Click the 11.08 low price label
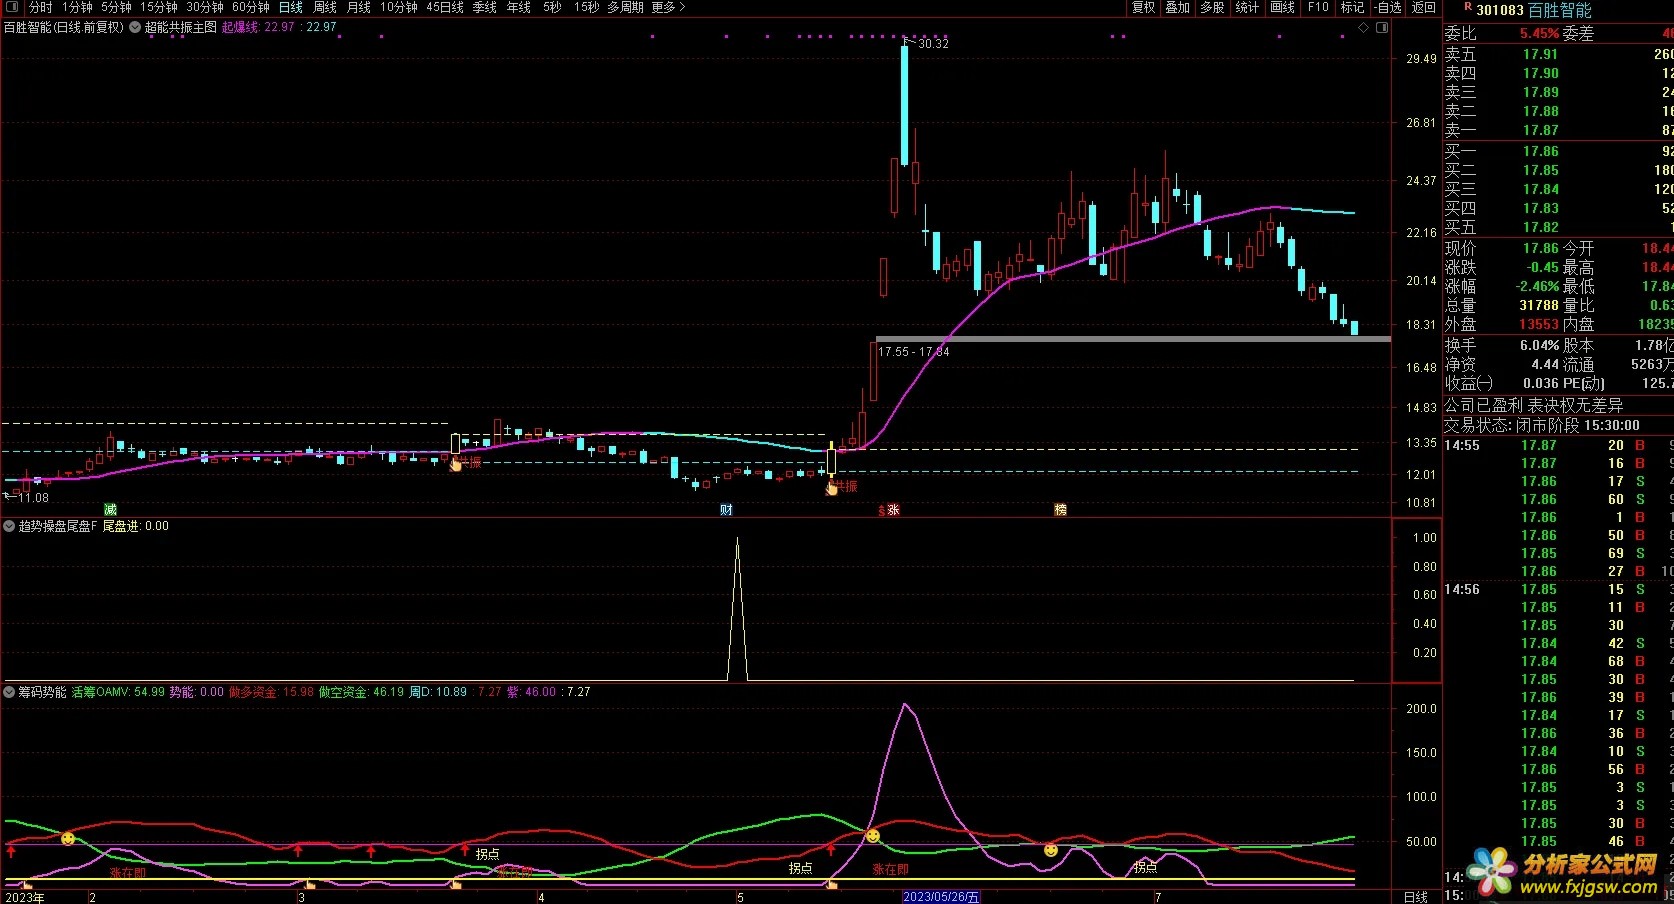The height and width of the screenshot is (904, 1674). tap(33, 498)
